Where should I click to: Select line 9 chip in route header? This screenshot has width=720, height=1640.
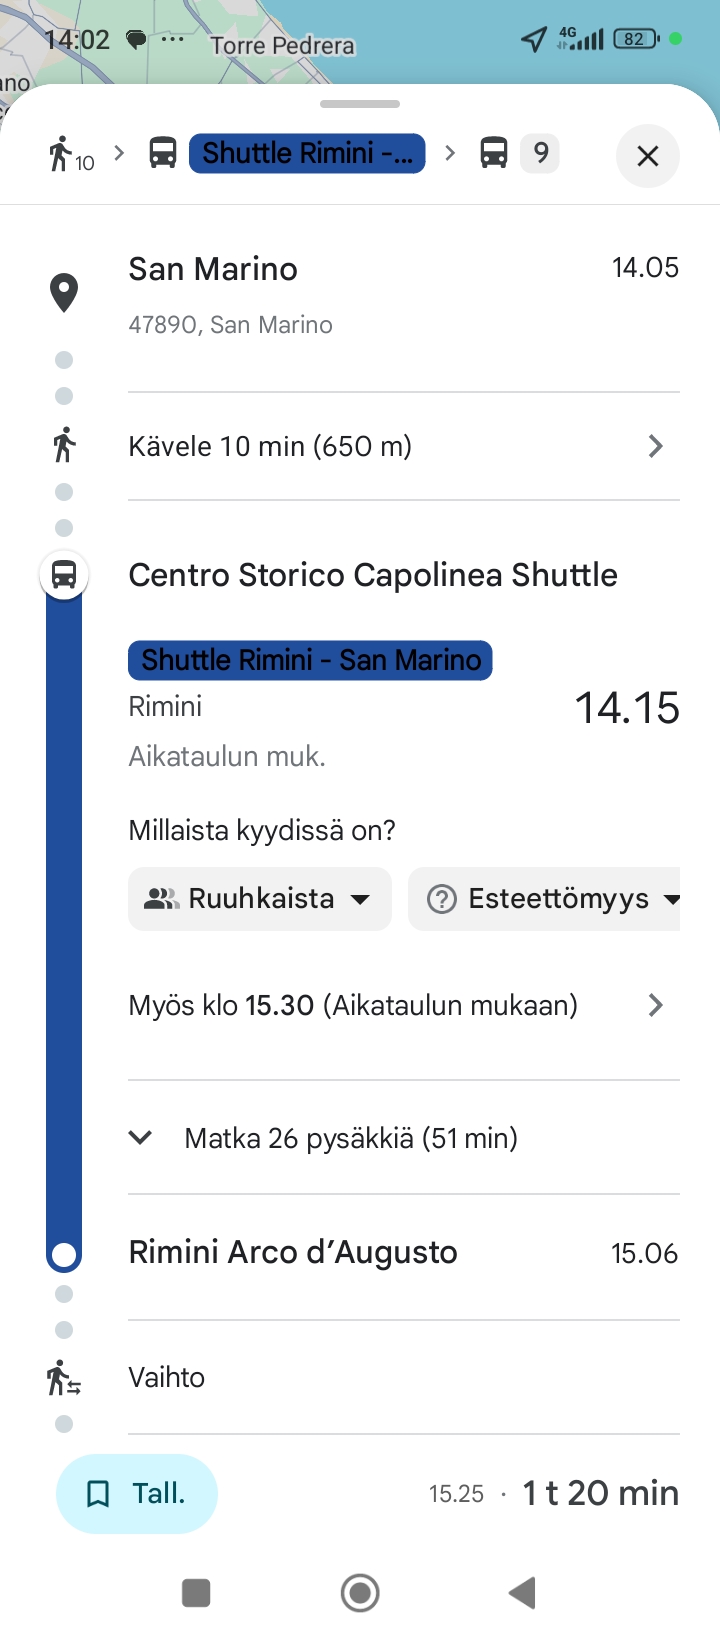click(x=540, y=153)
